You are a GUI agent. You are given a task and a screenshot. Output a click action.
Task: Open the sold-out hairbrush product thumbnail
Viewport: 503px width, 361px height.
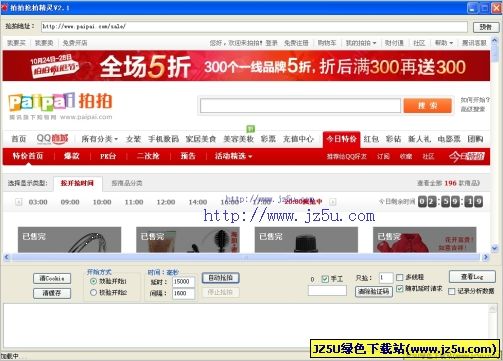(x=188, y=240)
